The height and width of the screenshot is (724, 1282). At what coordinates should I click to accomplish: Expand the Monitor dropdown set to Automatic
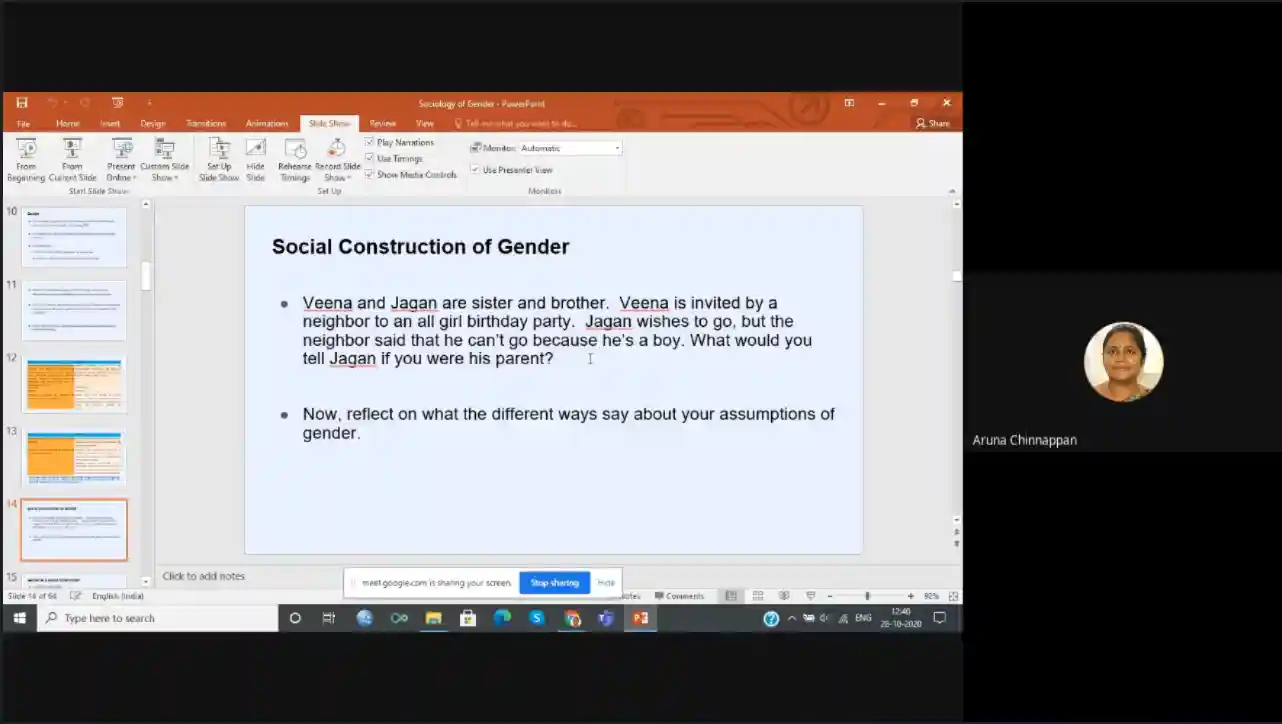pyautogui.click(x=617, y=148)
